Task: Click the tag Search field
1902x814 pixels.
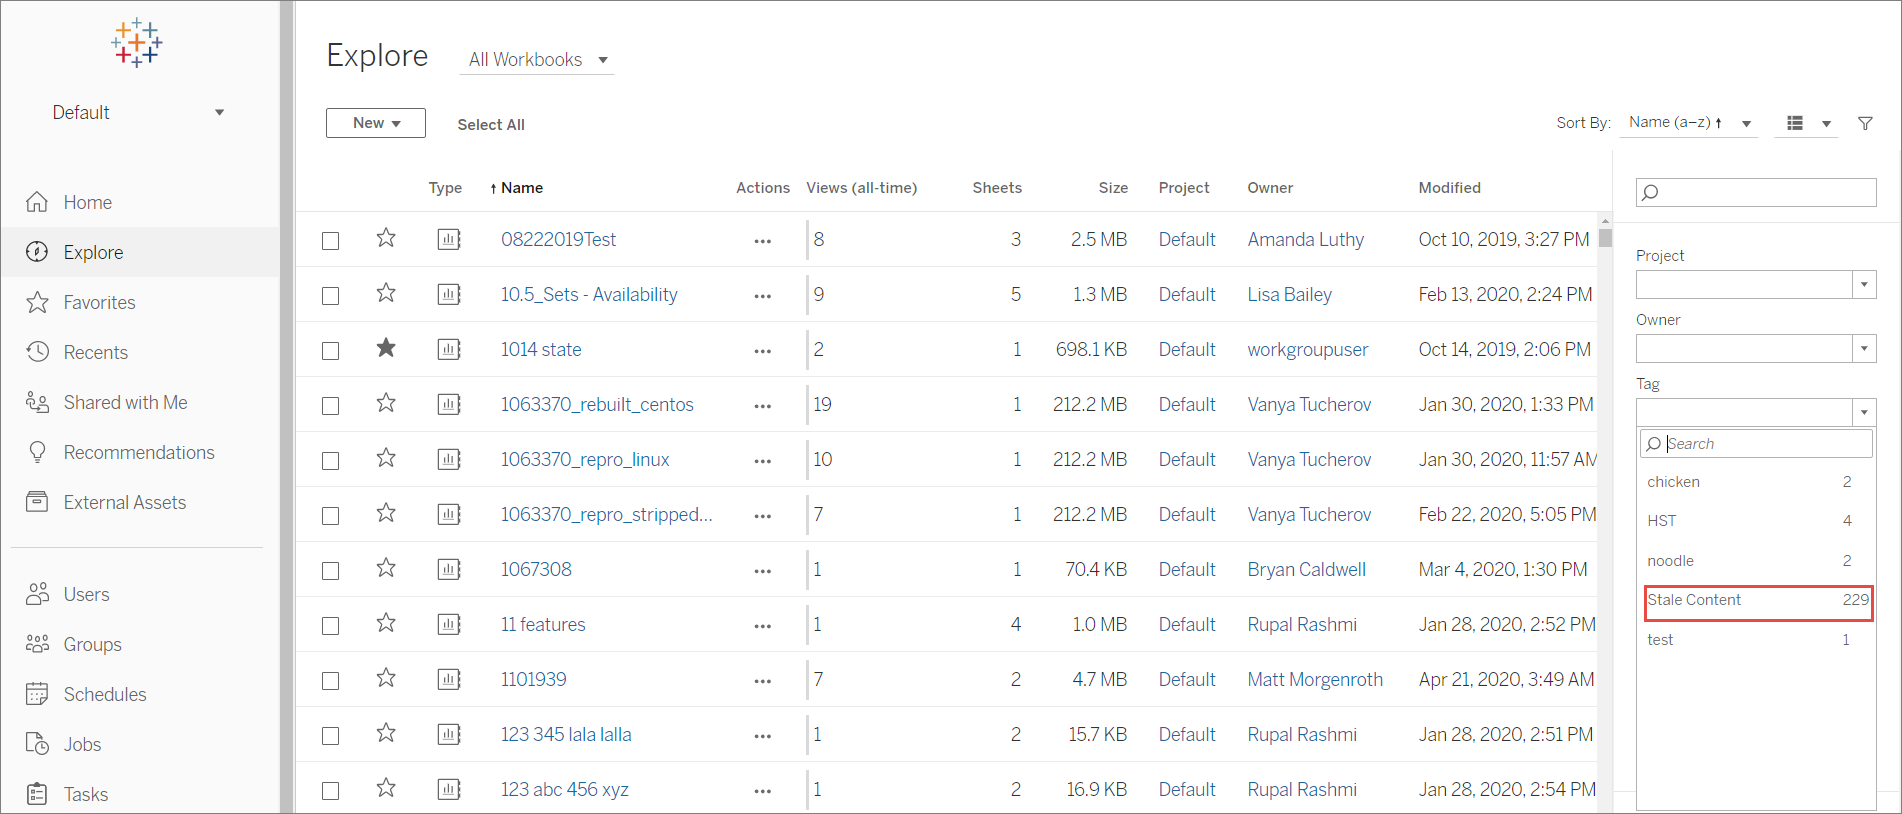Action: click(1756, 443)
